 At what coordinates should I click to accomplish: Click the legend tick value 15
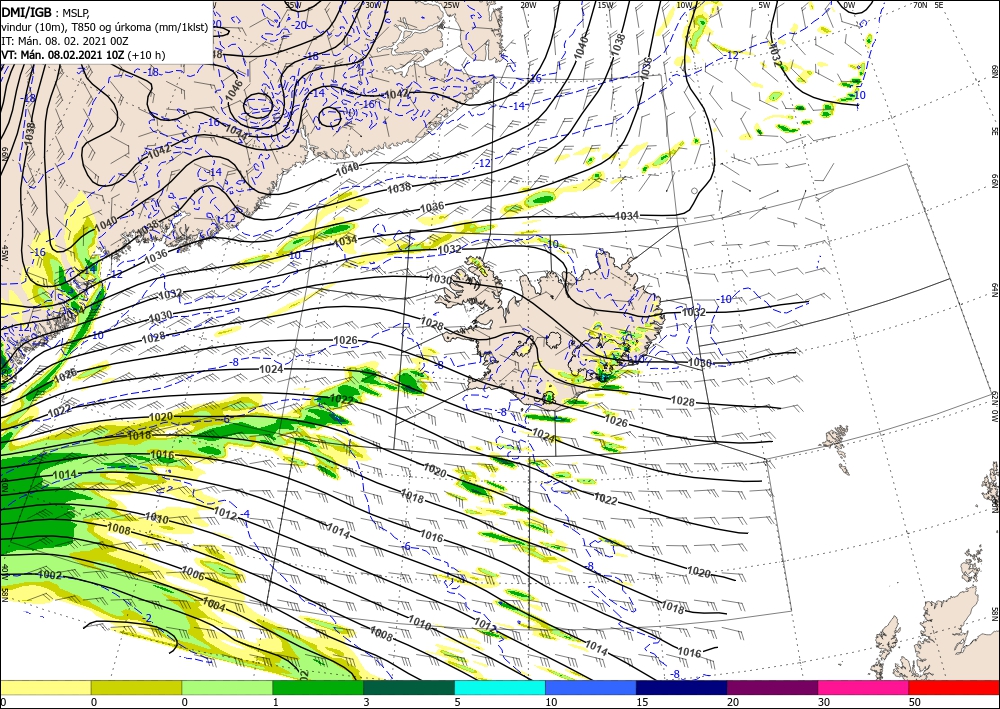(642, 702)
